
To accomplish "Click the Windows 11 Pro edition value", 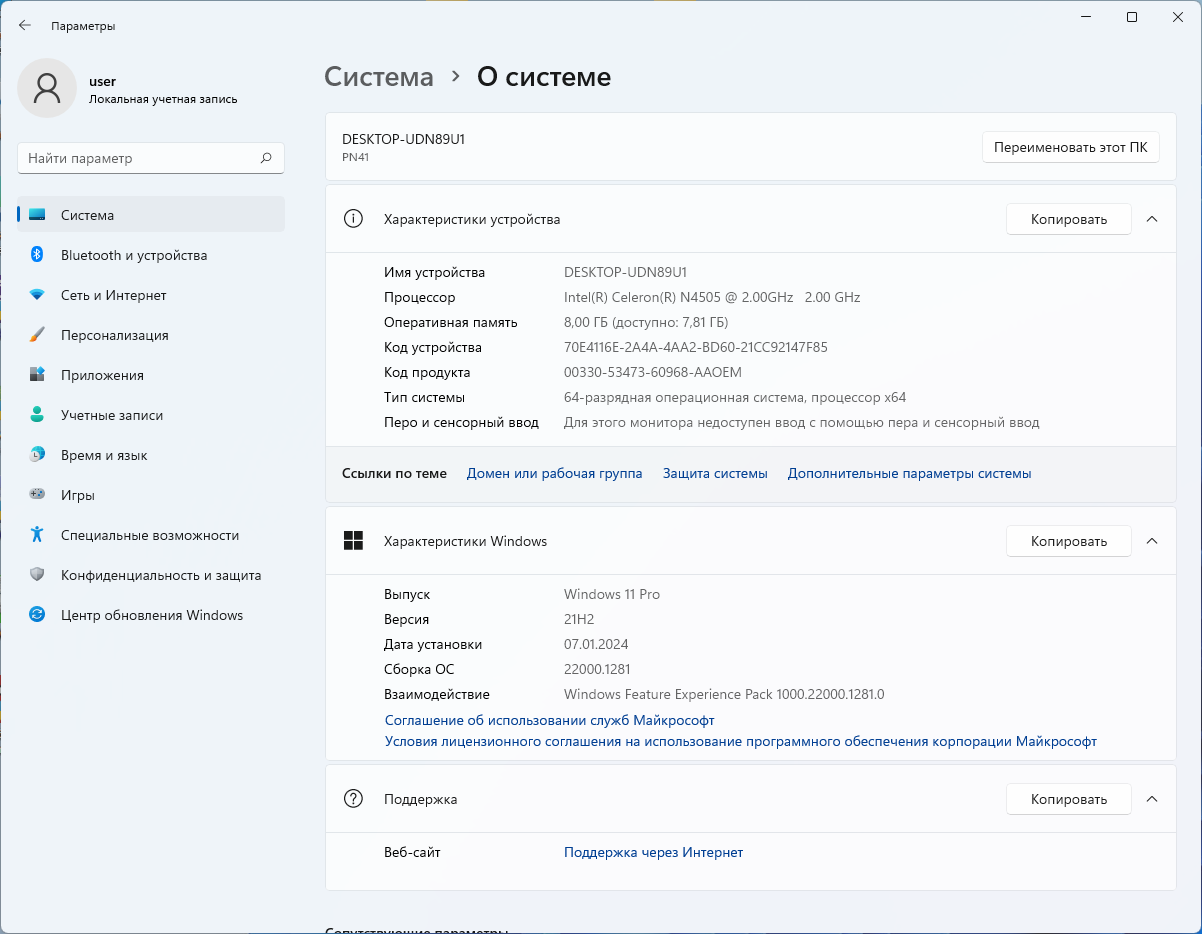I will coord(612,594).
